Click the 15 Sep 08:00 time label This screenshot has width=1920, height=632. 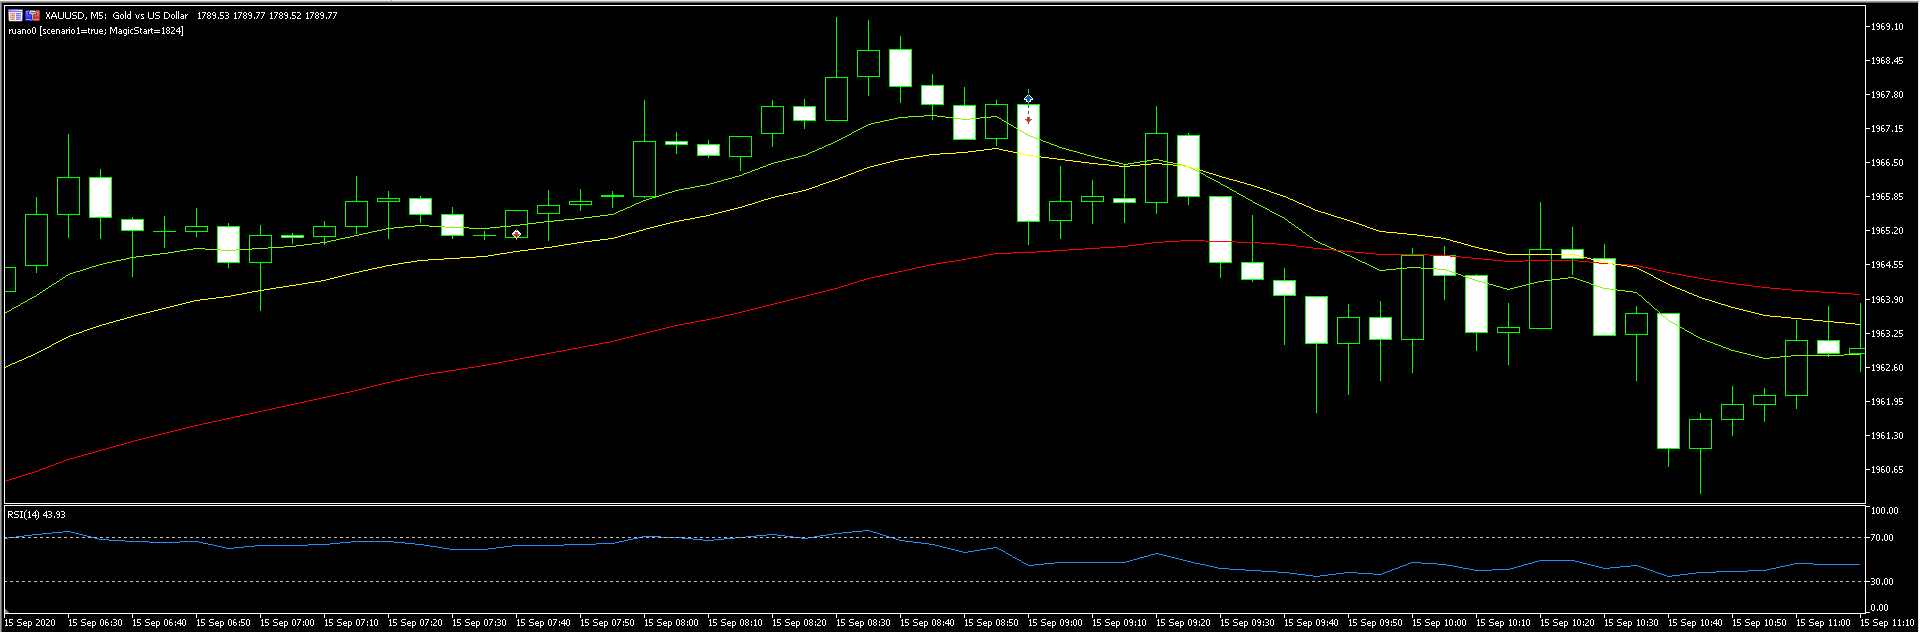coord(672,623)
